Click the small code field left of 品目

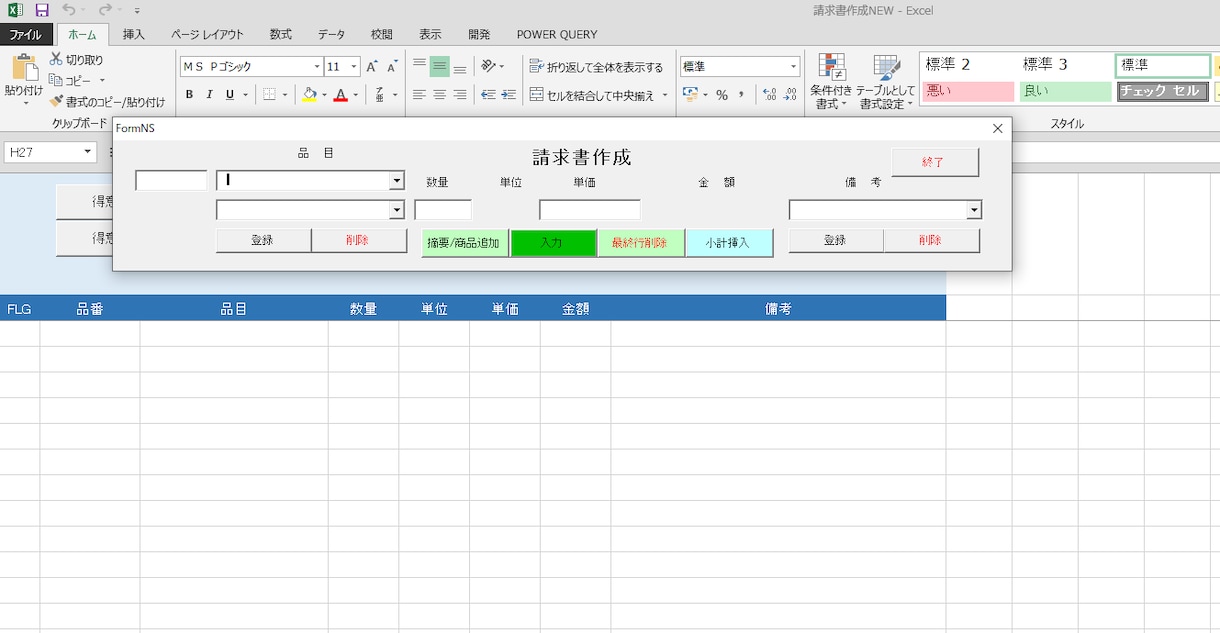coord(171,181)
